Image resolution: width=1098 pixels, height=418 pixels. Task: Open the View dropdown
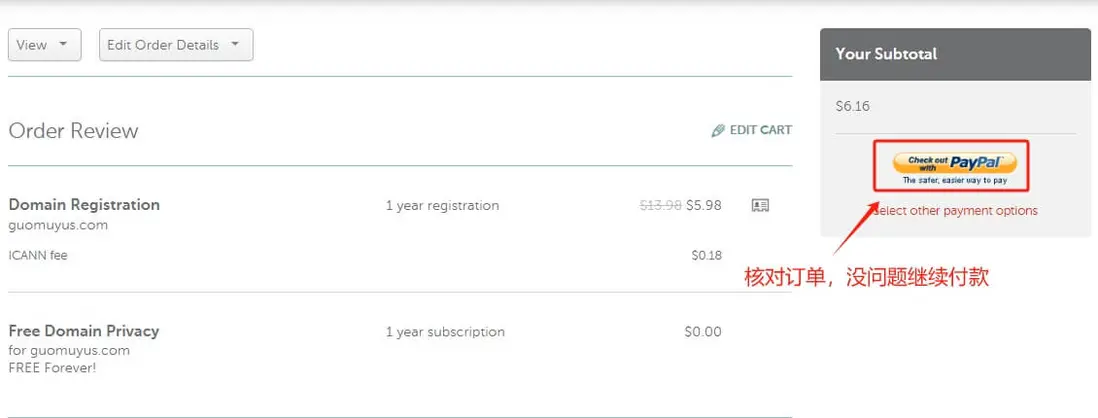(45, 45)
